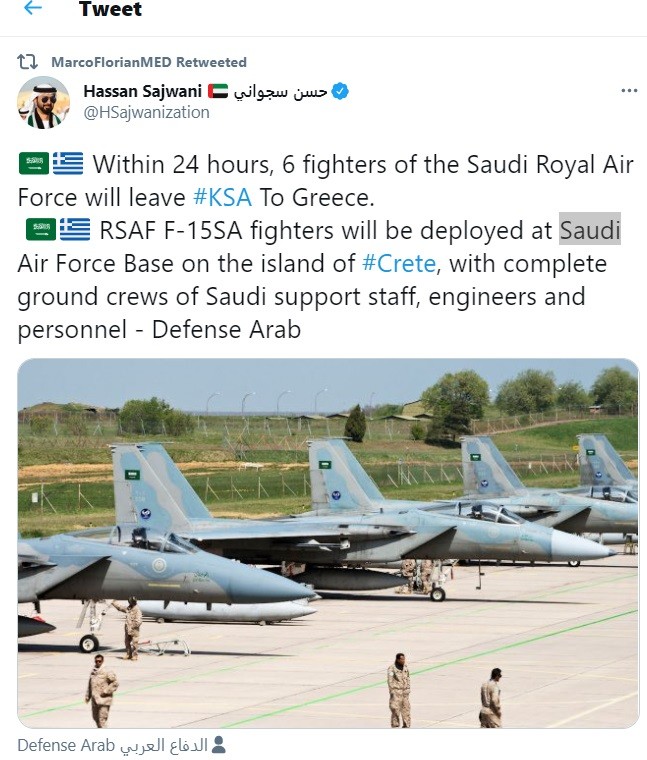The image size is (647, 760).
Task: Open Hassan Sajwani's profile avatar
Action: pyautogui.click(x=44, y=102)
